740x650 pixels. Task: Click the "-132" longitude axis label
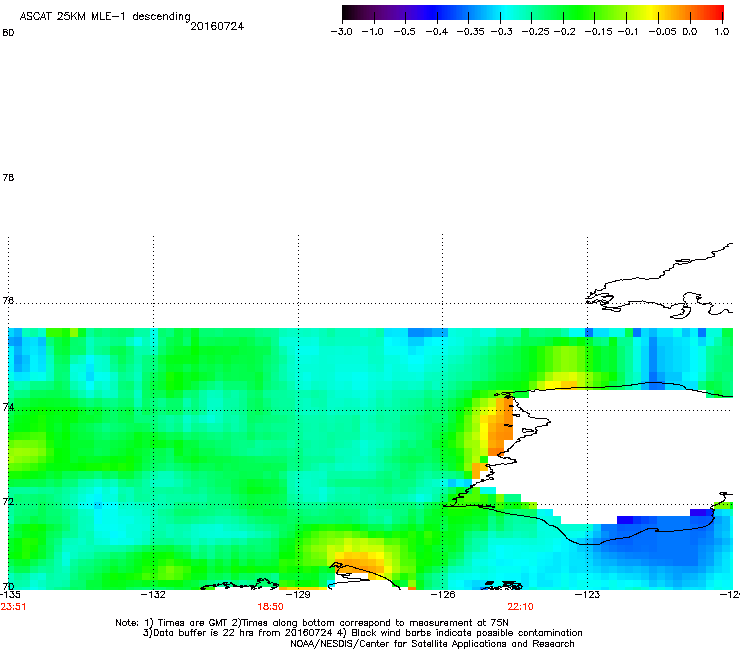pyautogui.click(x=153, y=594)
